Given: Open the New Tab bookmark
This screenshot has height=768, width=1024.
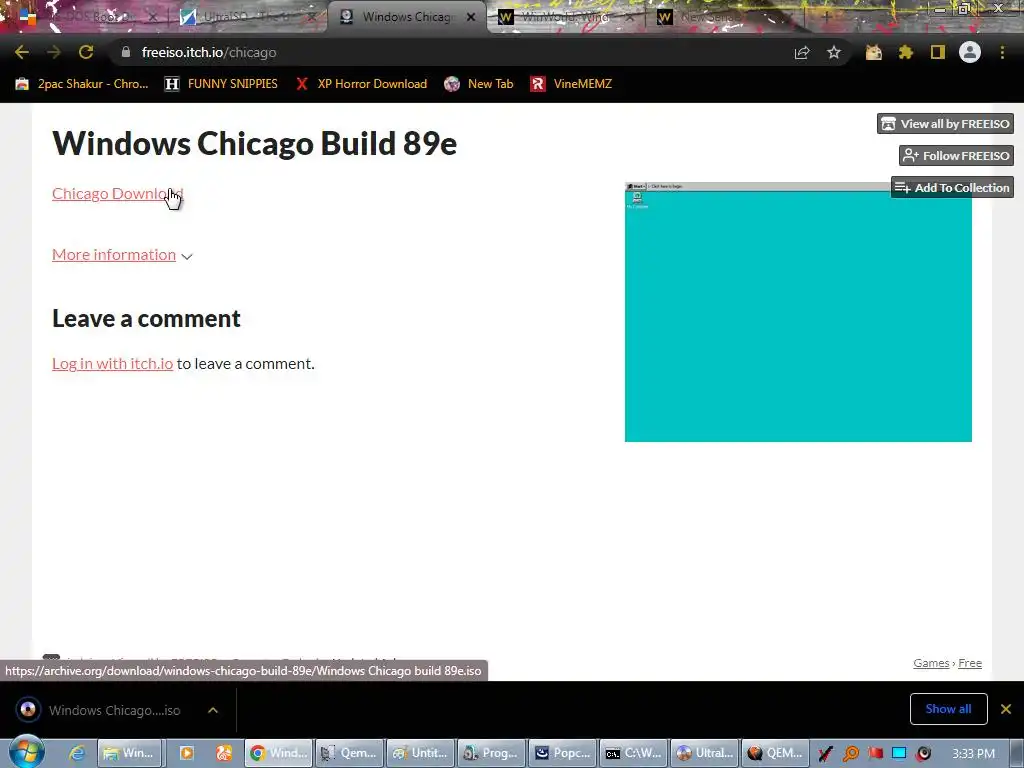Looking at the screenshot, I should [x=479, y=84].
